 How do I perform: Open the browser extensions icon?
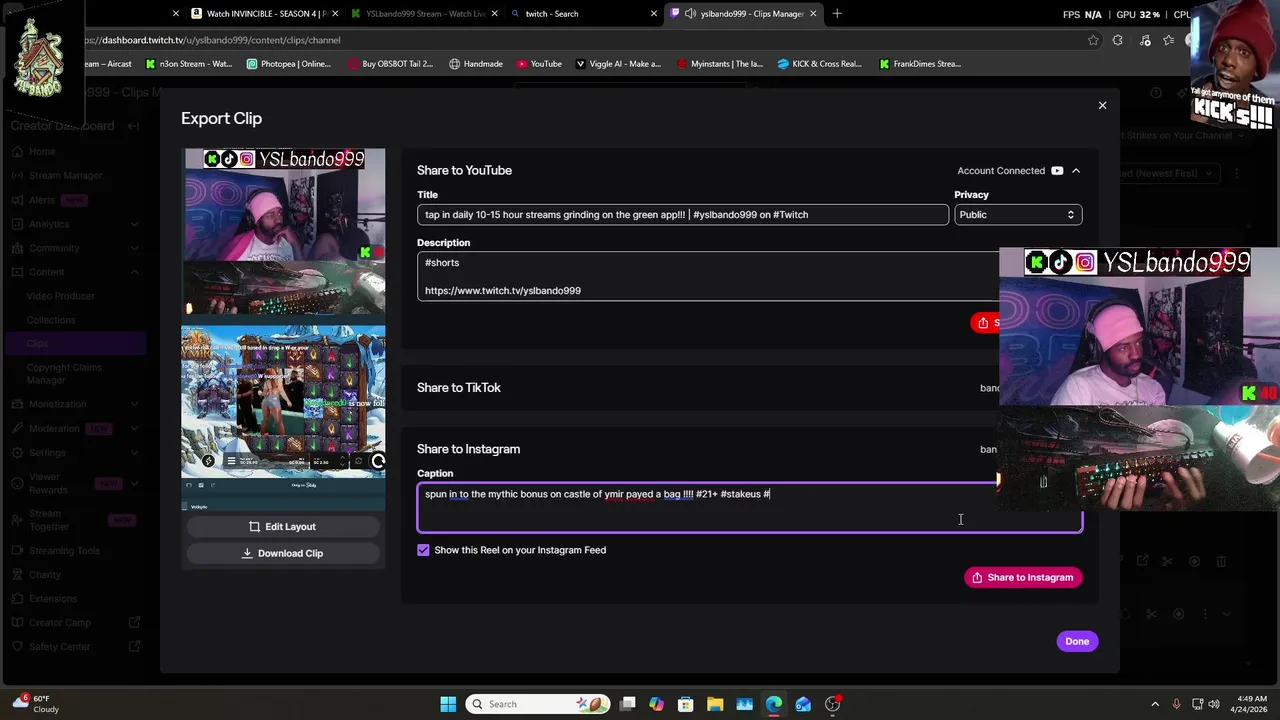(x=1117, y=40)
